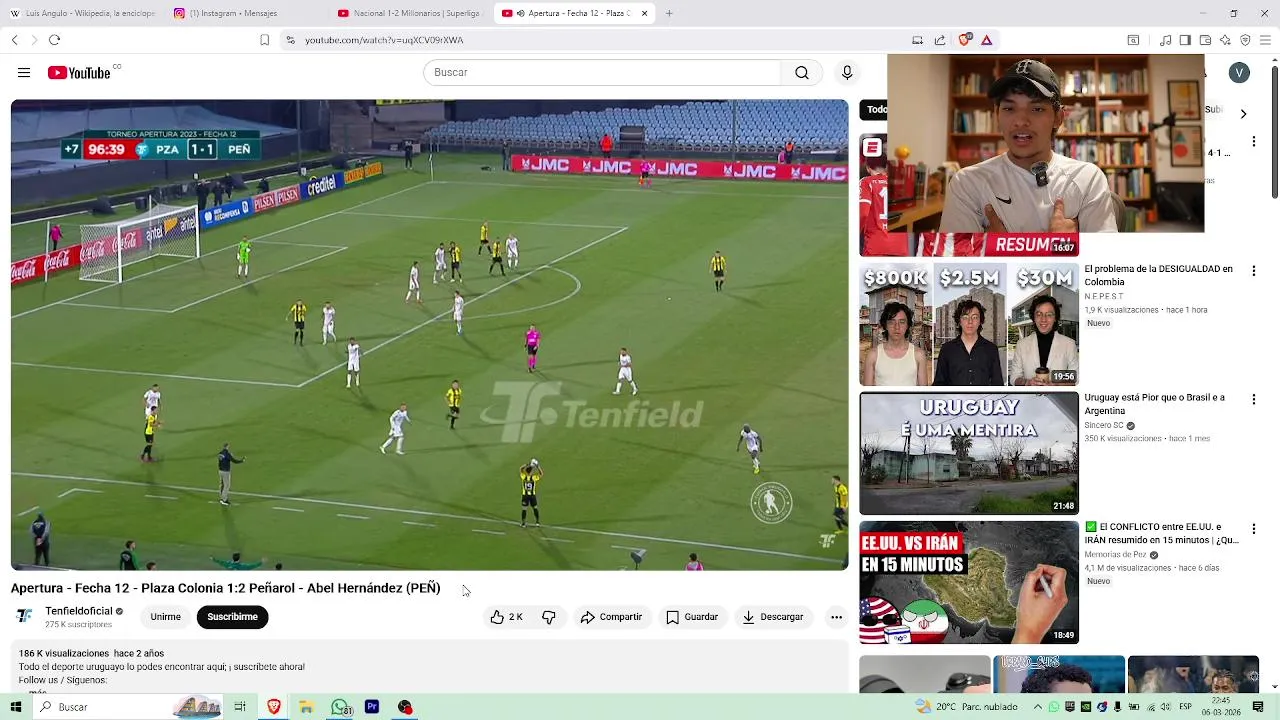The height and width of the screenshot is (720, 1280).
Task: Open the Brave VPN shield icon
Action: click(1245, 40)
